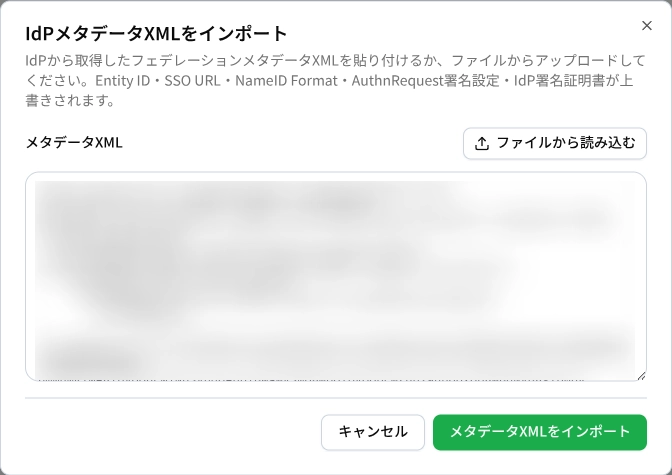Image resolution: width=672 pixels, height=475 pixels.
Task: Click the description text mentioning Entity ID
Action: pyautogui.click(x=336, y=81)
